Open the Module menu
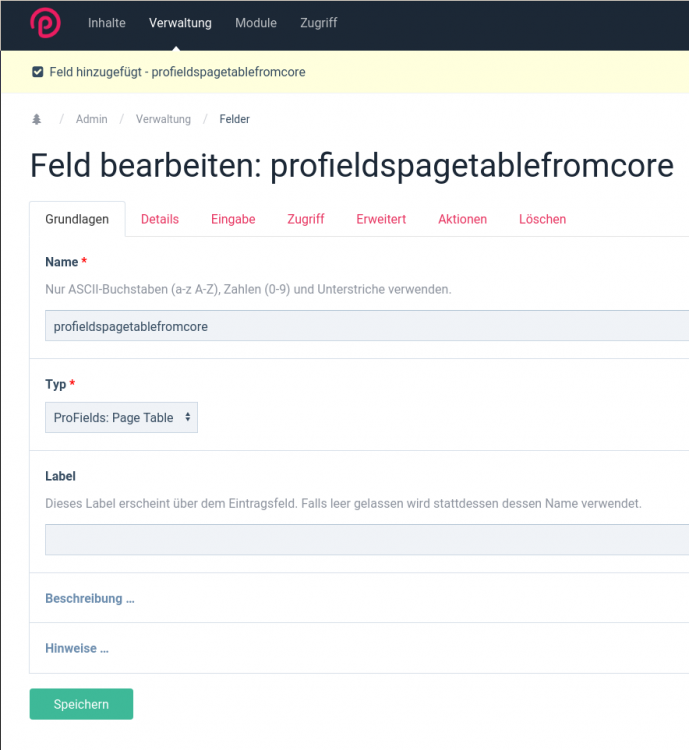The image size is (689, 750). [256, 23]
